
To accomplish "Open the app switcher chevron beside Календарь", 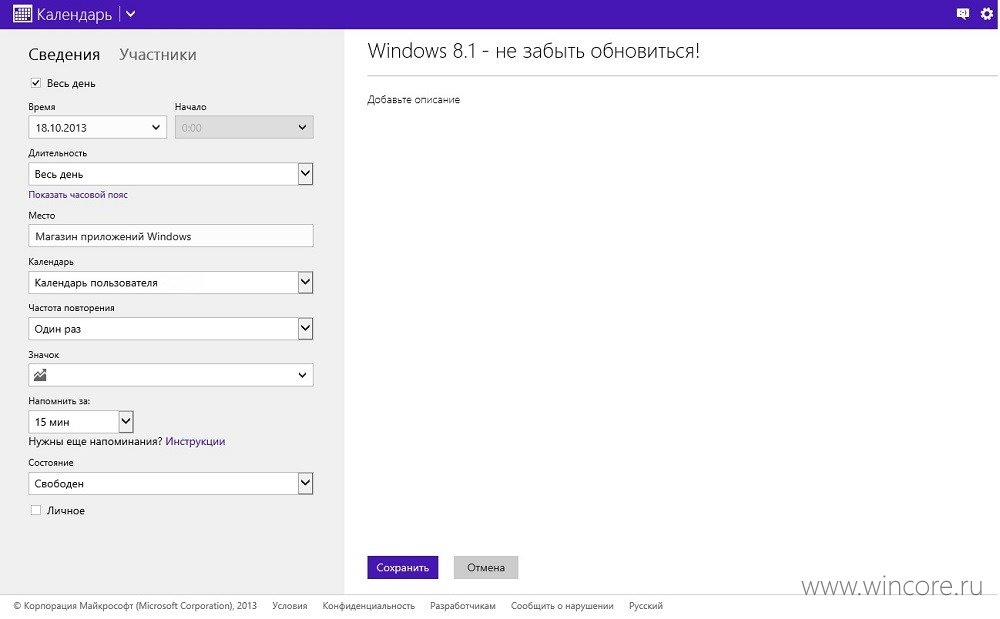I will 130,14.
